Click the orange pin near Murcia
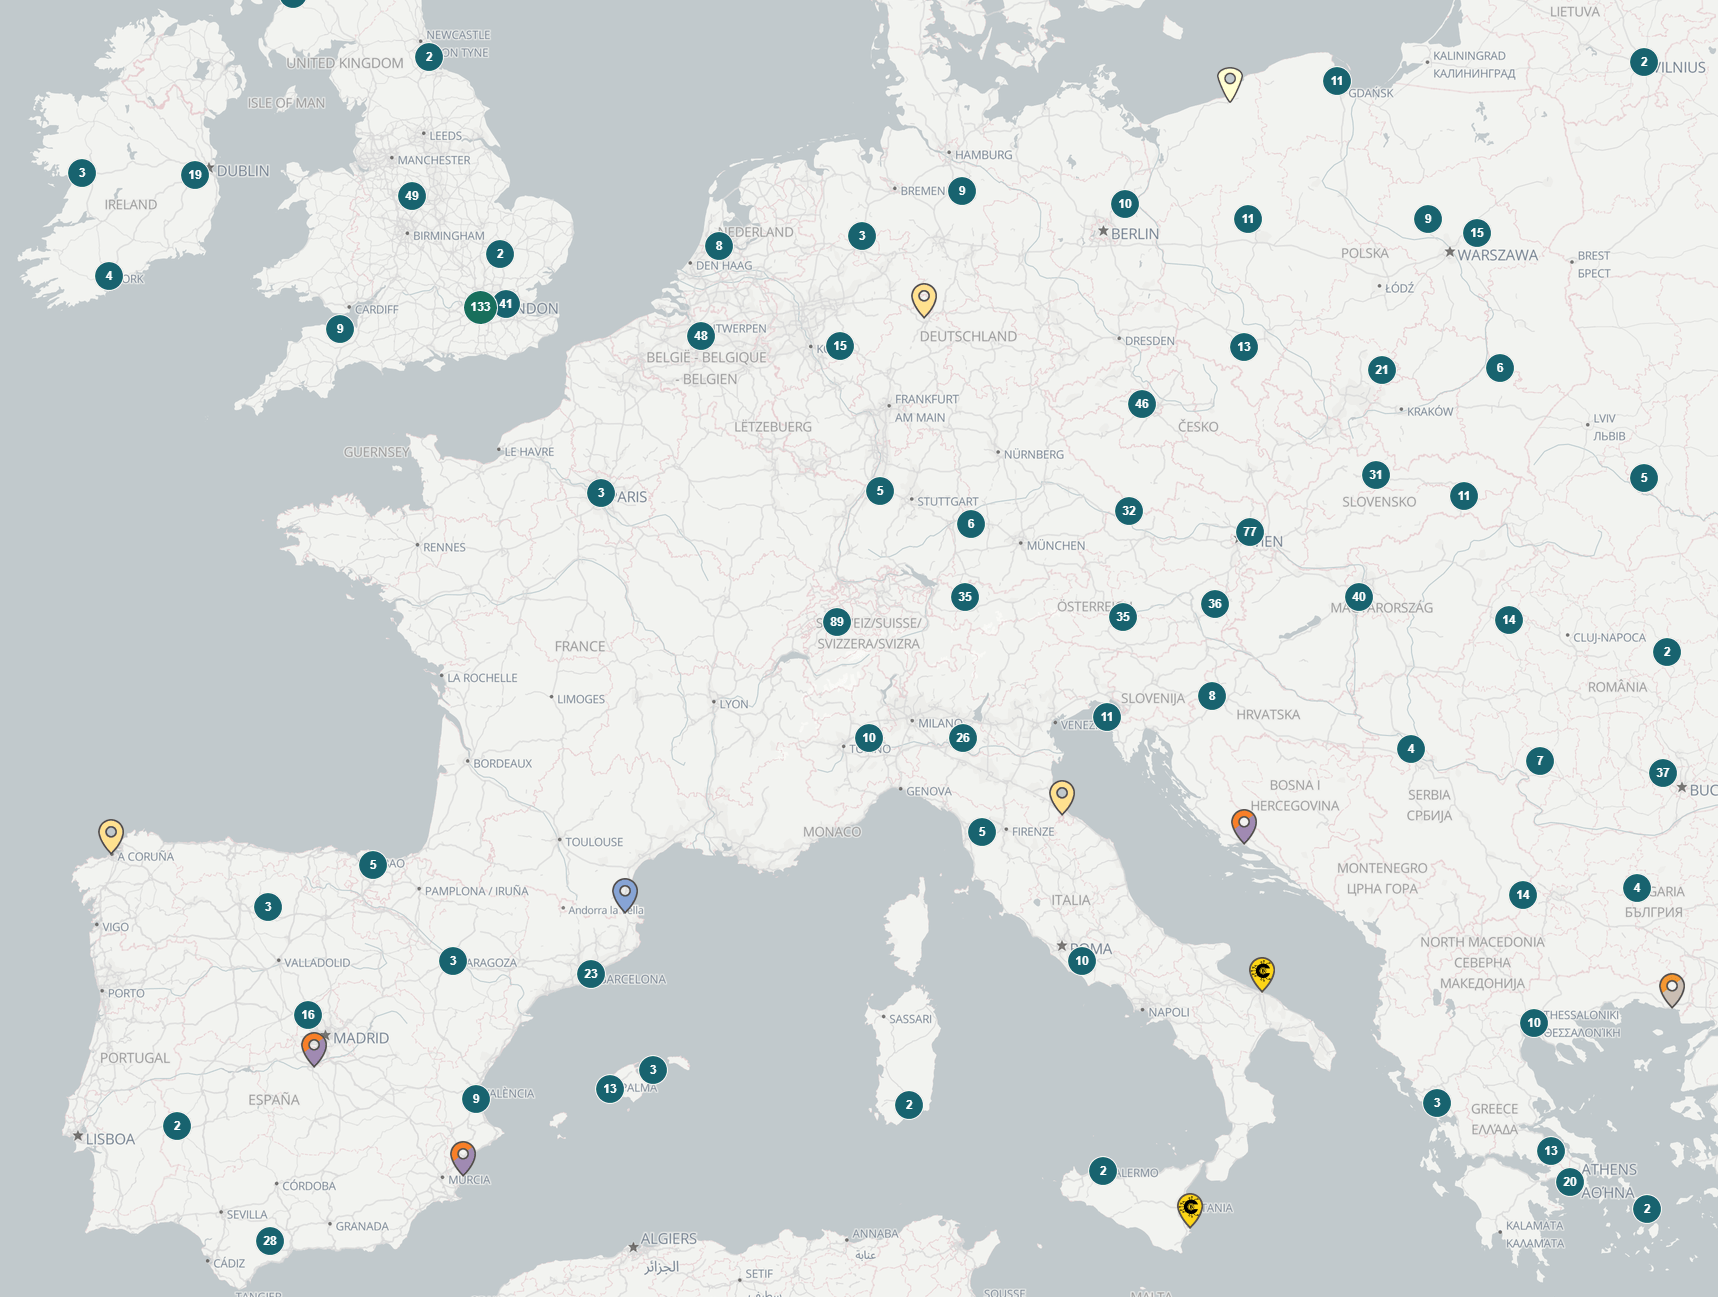Viewport: 1718px width, 1297px height. tap(462, 1153)
